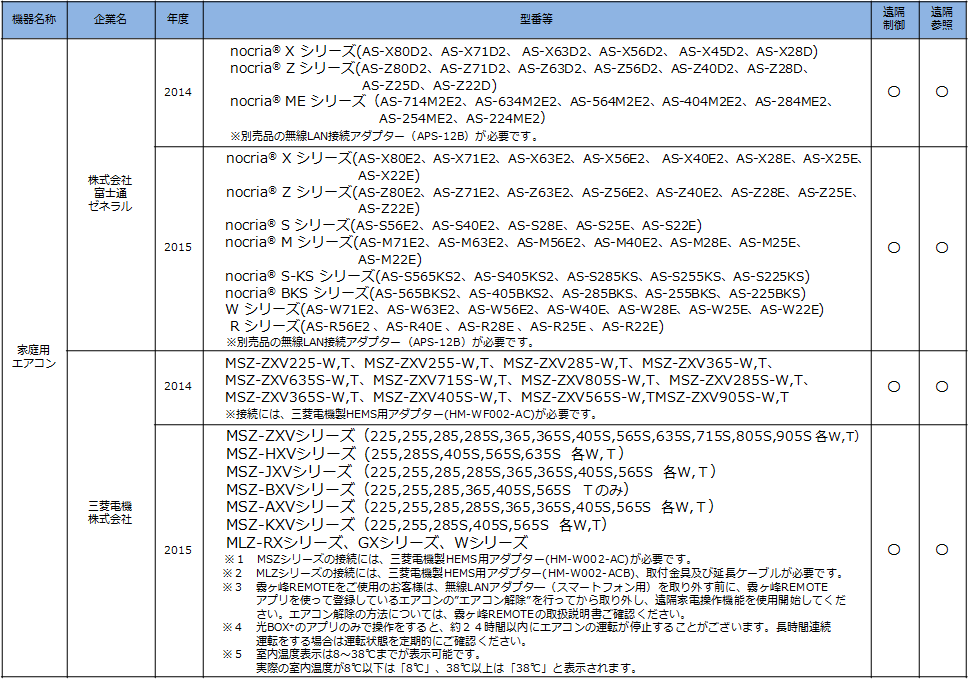Click the 三菱電機株式会社 company cell
This screenshot has width=968, height=679.
pyautogui.click(x=111, y=512)
